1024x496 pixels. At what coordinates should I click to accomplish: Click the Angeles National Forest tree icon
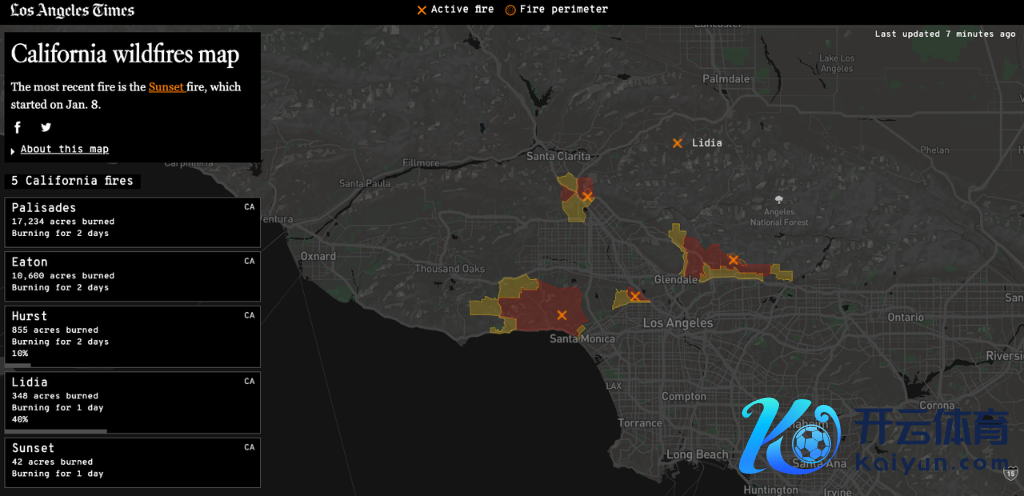779,197
